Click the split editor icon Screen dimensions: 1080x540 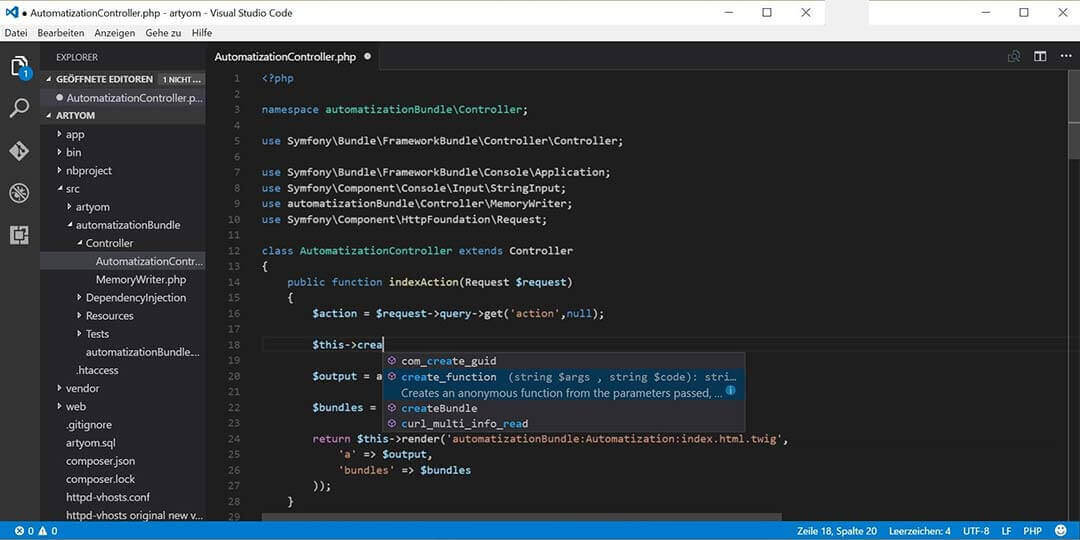[x=1040, y=57]
